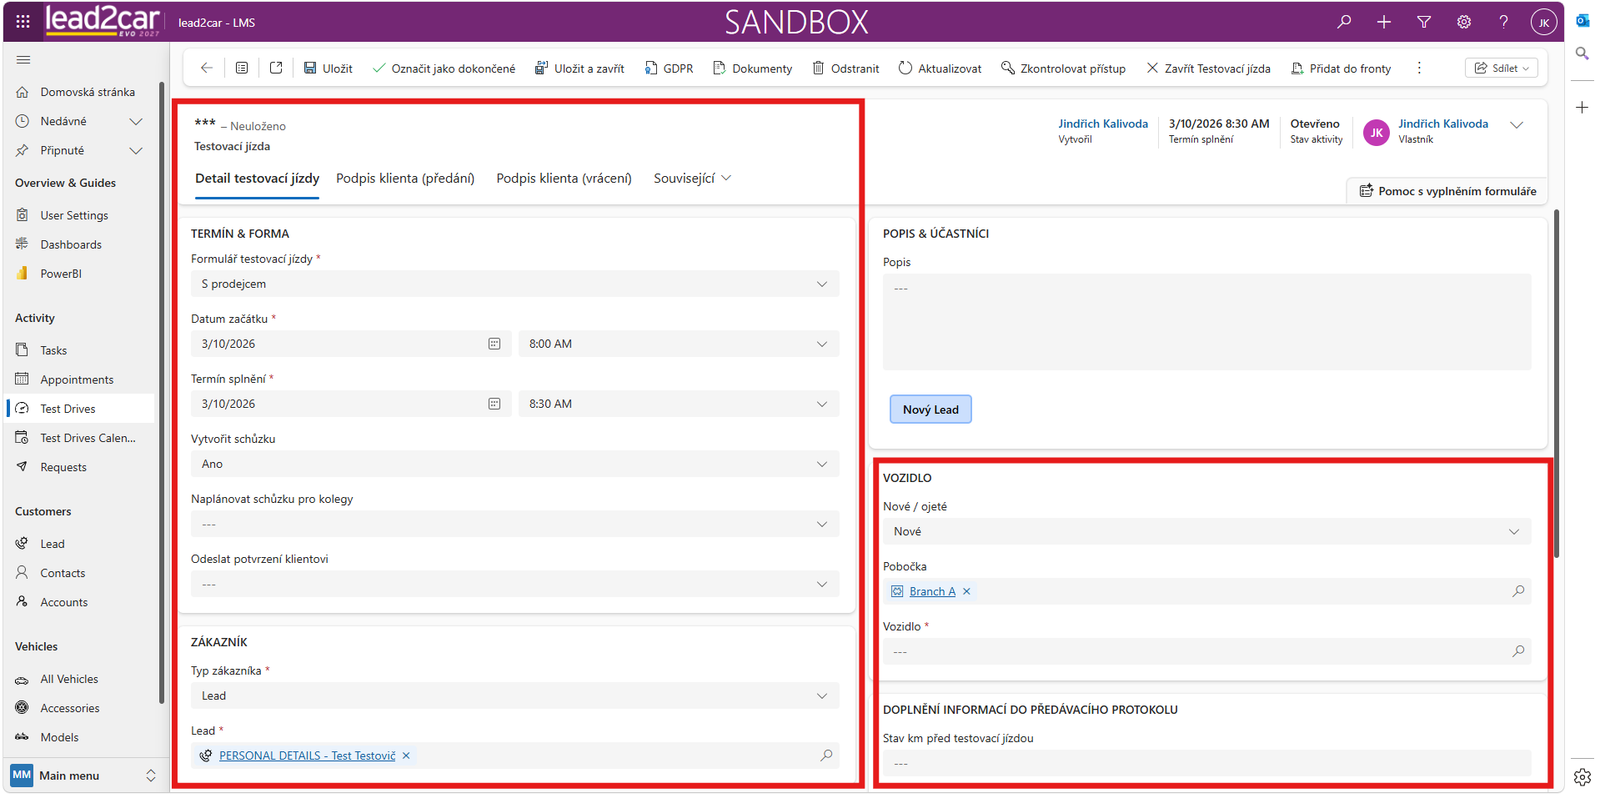The image size is (1600, 794).
Task: Click Pomoc s vyplněním formuláře
Action: (x=1447, y=191)
